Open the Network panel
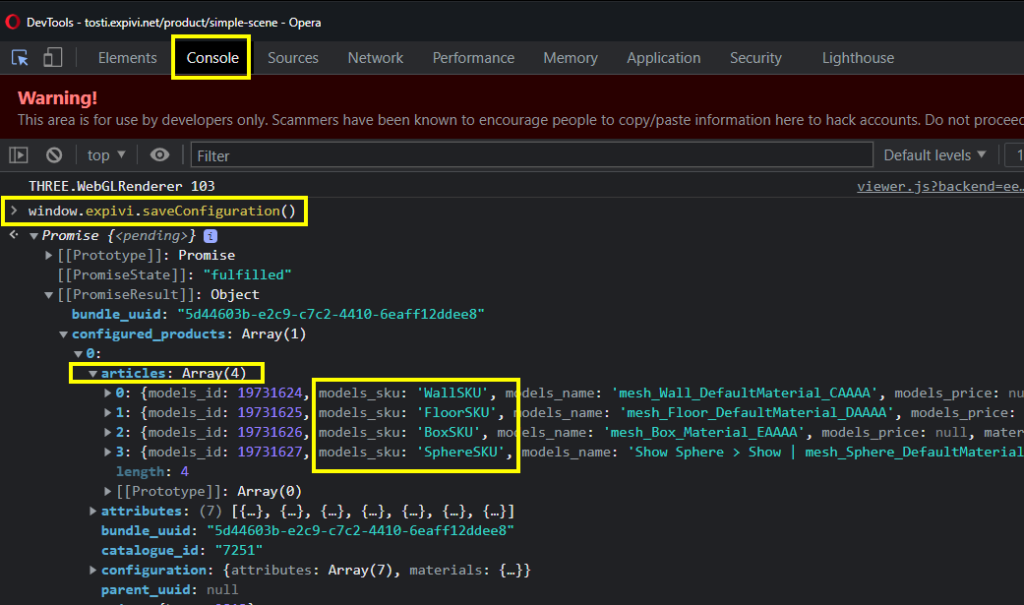This screenshot has height=605, width=1024. coord(375,57)
